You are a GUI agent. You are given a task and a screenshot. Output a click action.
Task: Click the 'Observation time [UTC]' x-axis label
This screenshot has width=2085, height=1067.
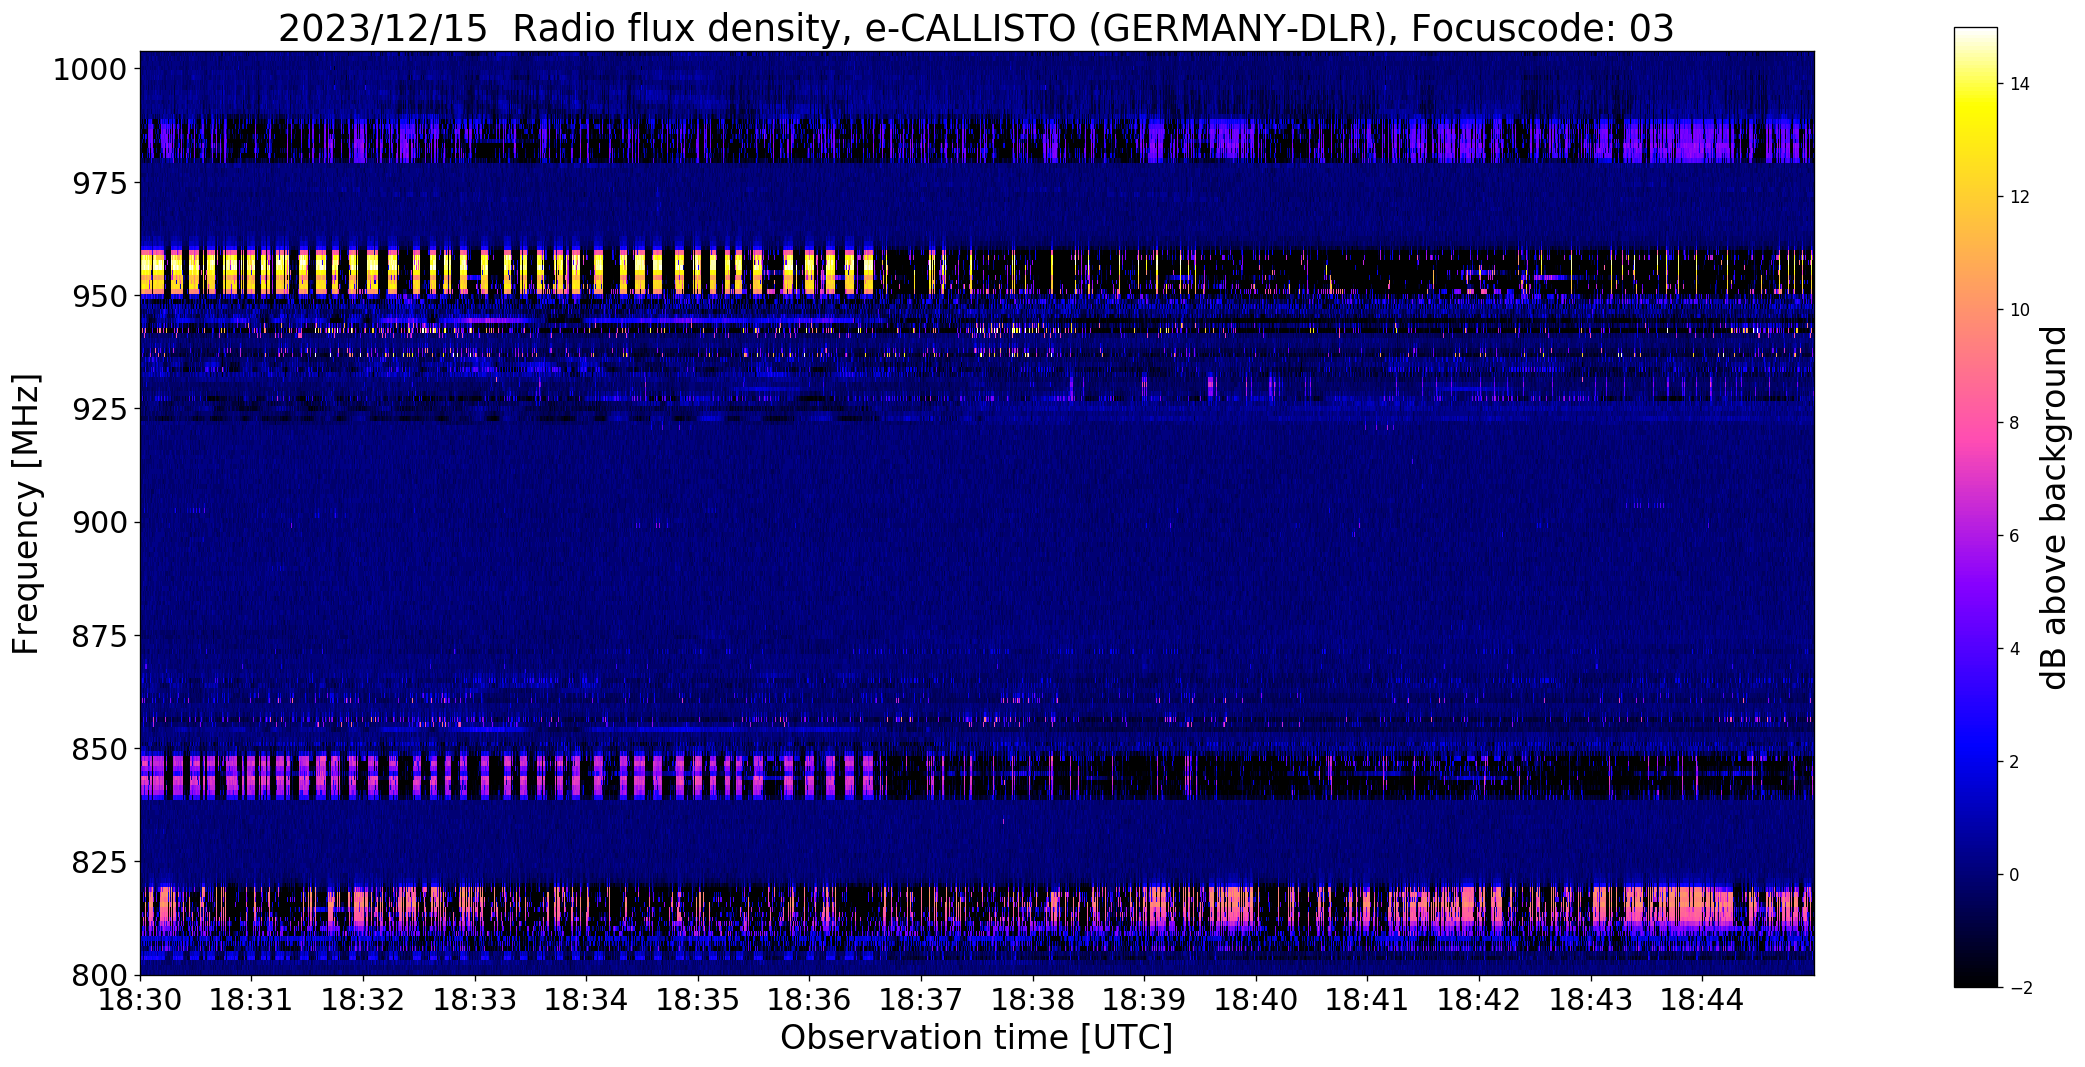click(976, 1038)
